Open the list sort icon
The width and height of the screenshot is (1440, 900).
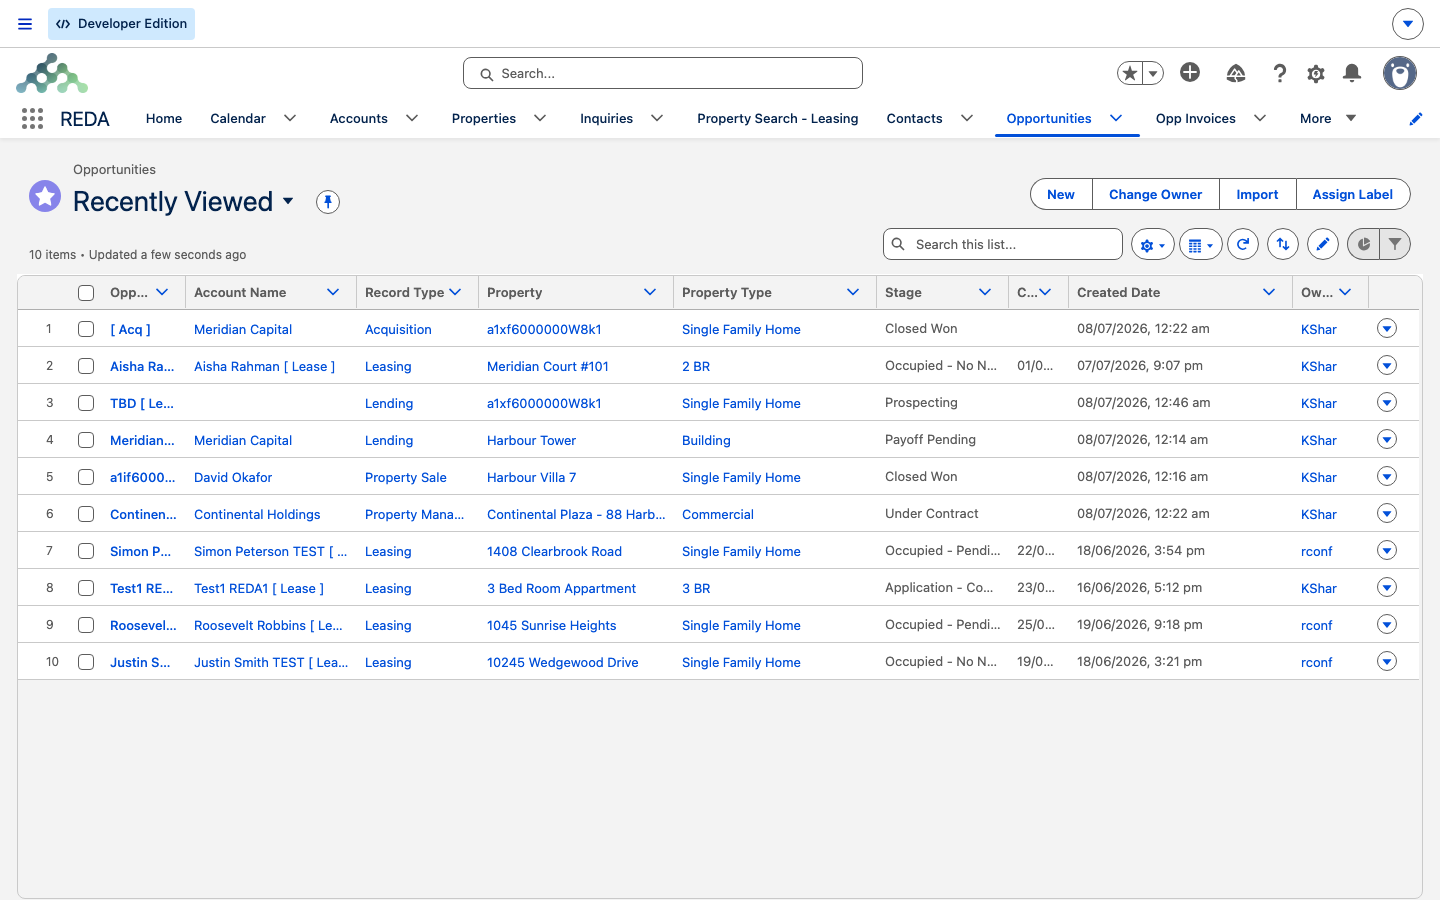[x=1283, y=244]
